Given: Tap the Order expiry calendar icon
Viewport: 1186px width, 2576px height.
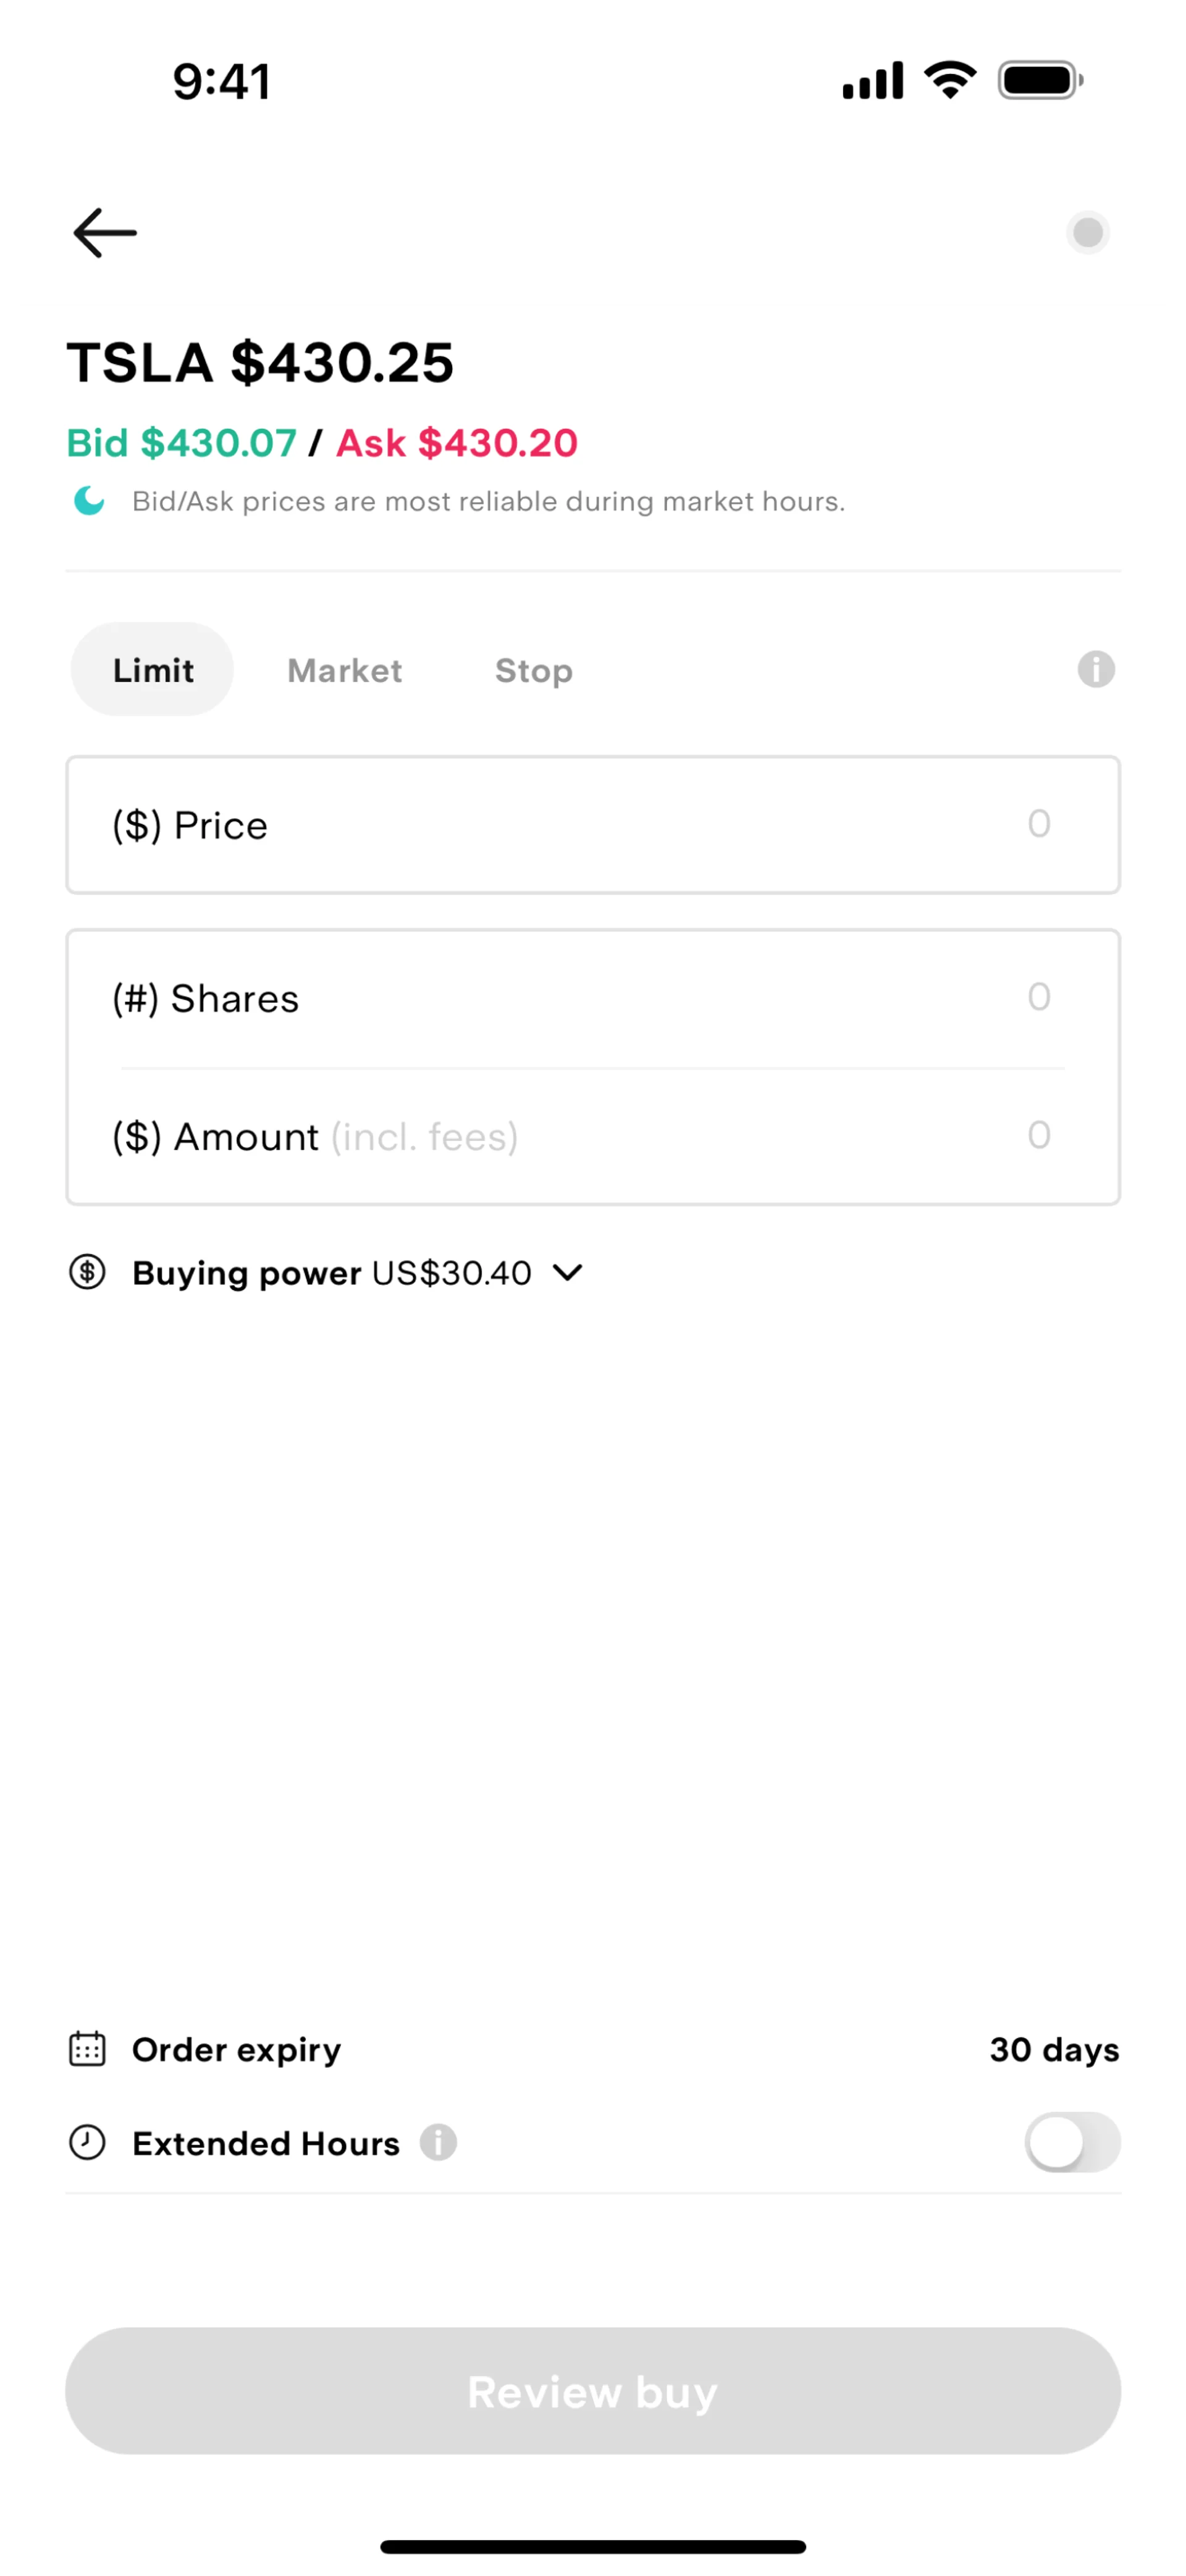Looking at the screenshot, I should pyautogui.click(x=87, y=2049).
